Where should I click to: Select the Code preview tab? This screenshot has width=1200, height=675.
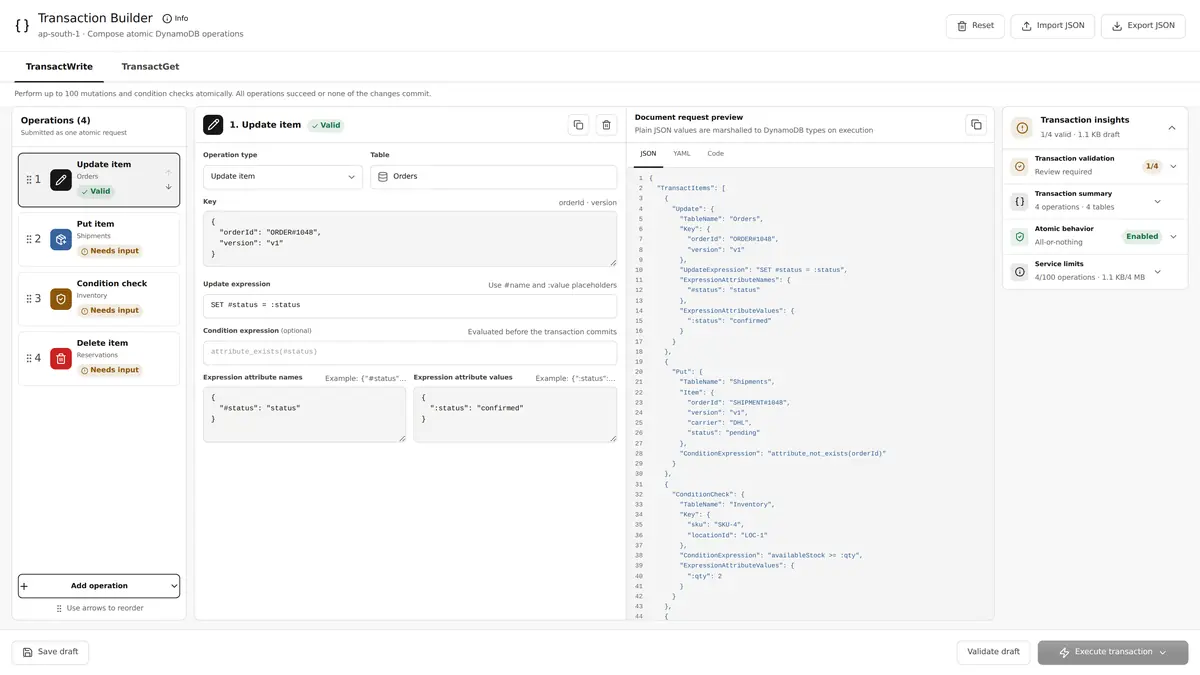[x=716, y=154]
